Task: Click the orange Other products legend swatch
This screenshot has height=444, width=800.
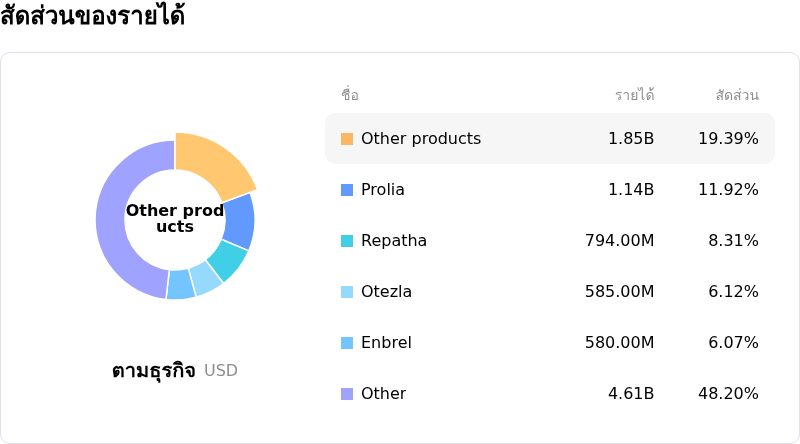Action: pos(347,139)
